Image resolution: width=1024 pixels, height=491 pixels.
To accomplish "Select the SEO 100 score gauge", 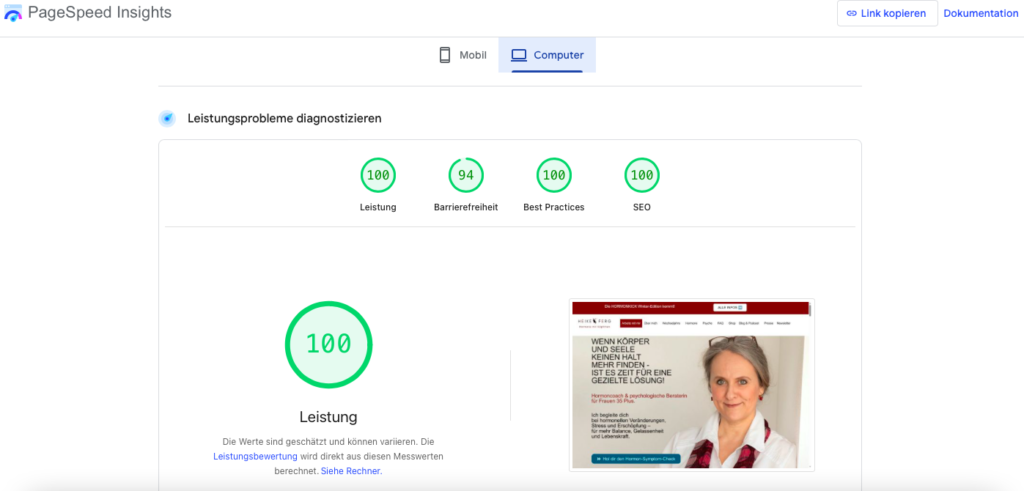I will coord(642,176).
